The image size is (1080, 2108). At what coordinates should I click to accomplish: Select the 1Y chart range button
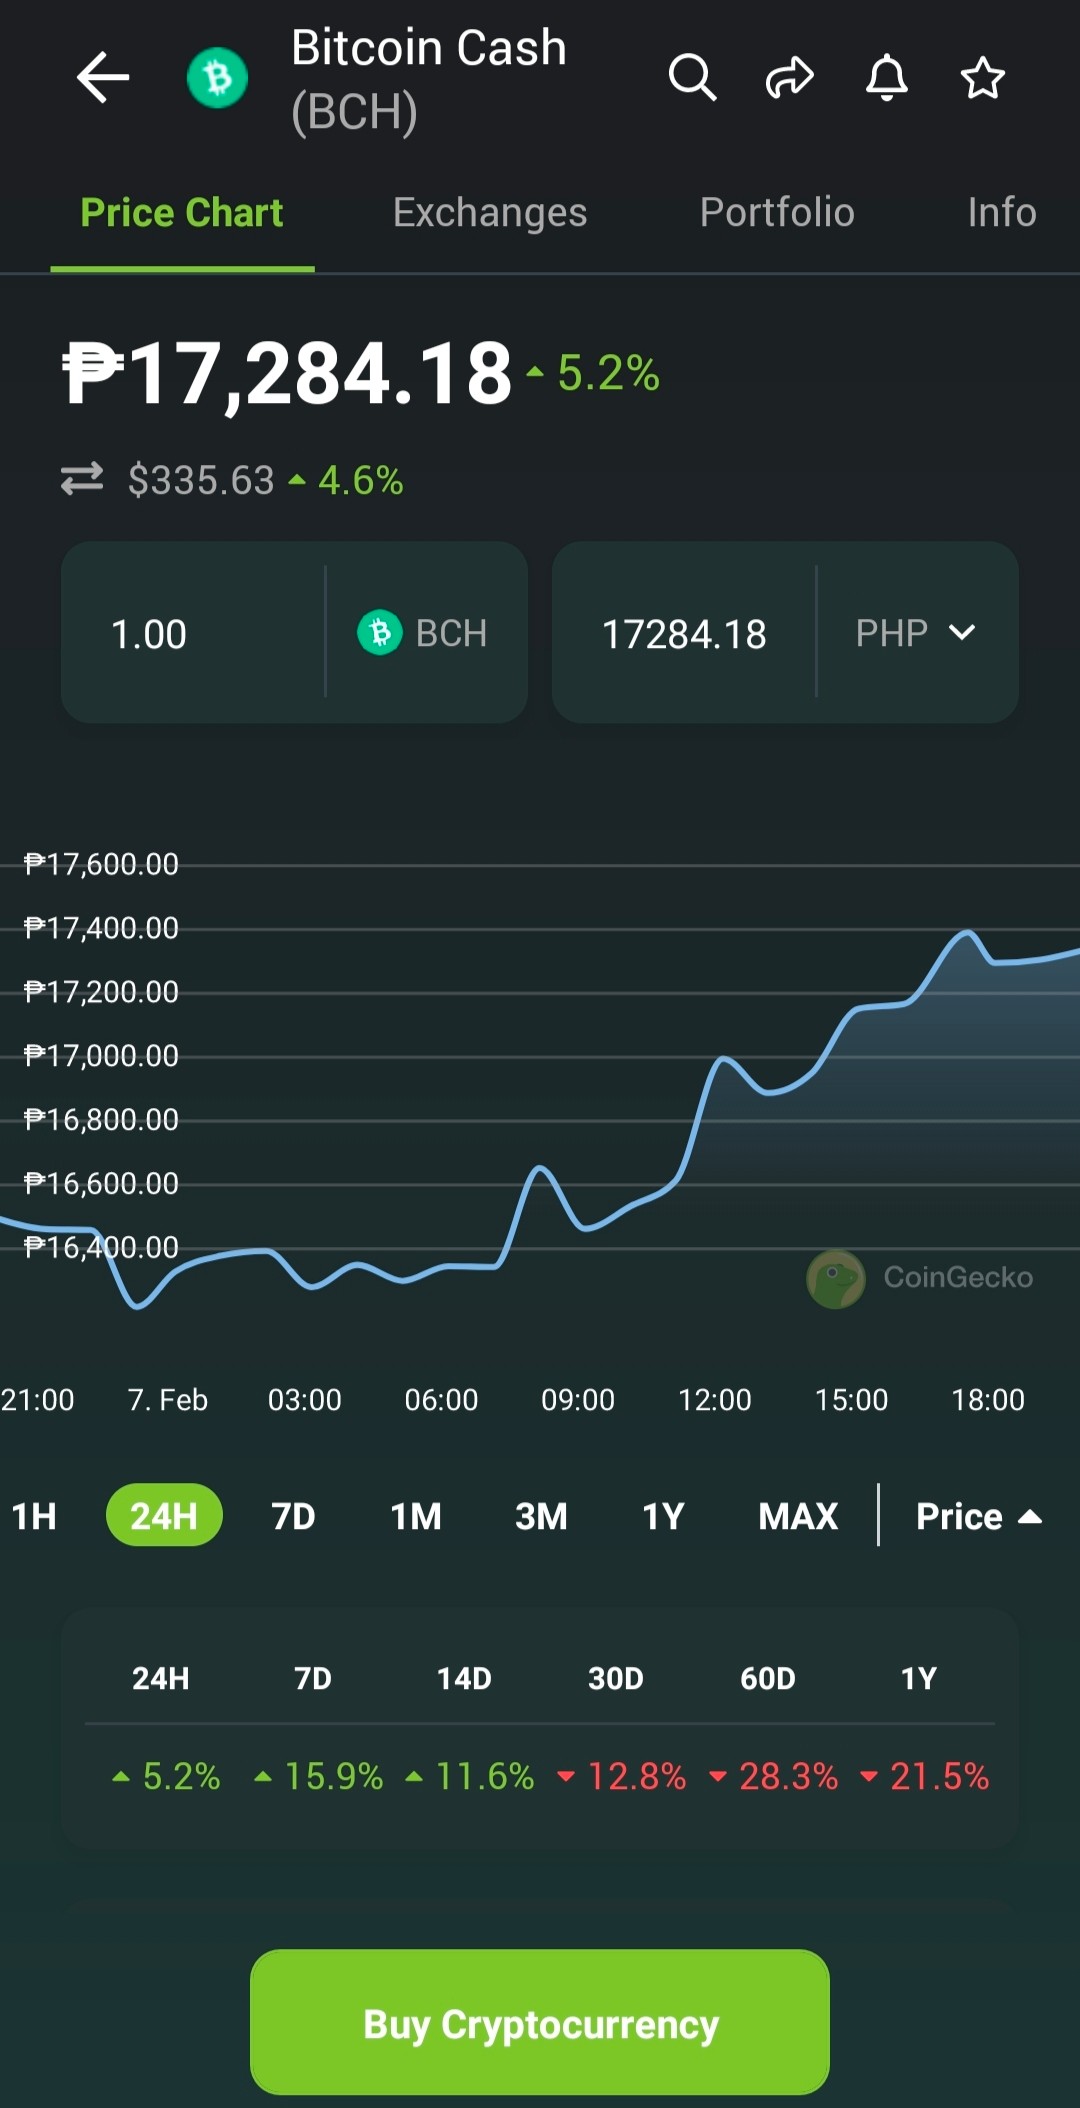[x=663, y=1516]
